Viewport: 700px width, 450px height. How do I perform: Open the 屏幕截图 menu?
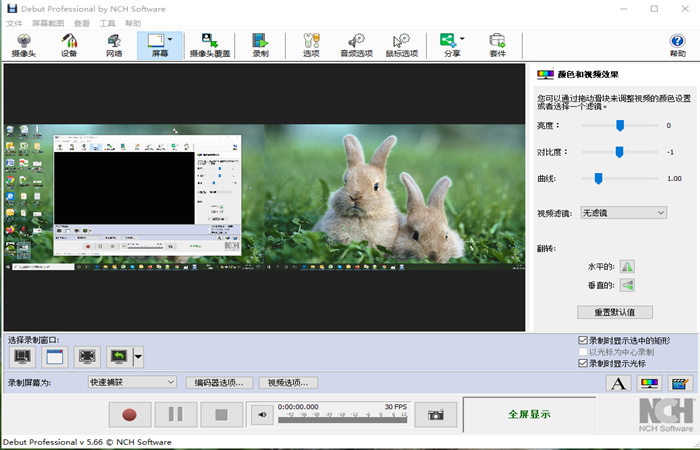47,23
